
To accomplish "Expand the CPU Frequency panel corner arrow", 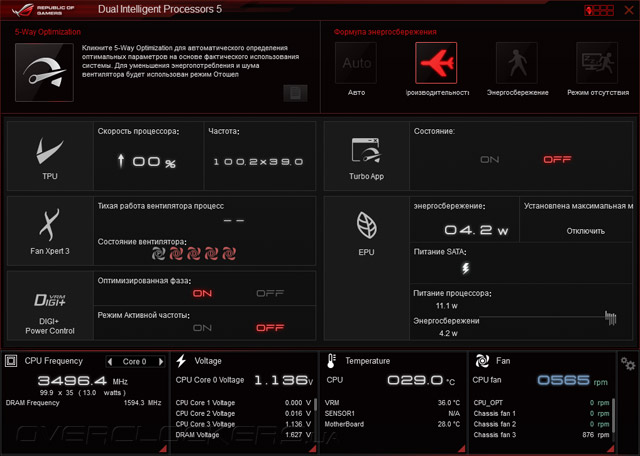I will (163, 449).
